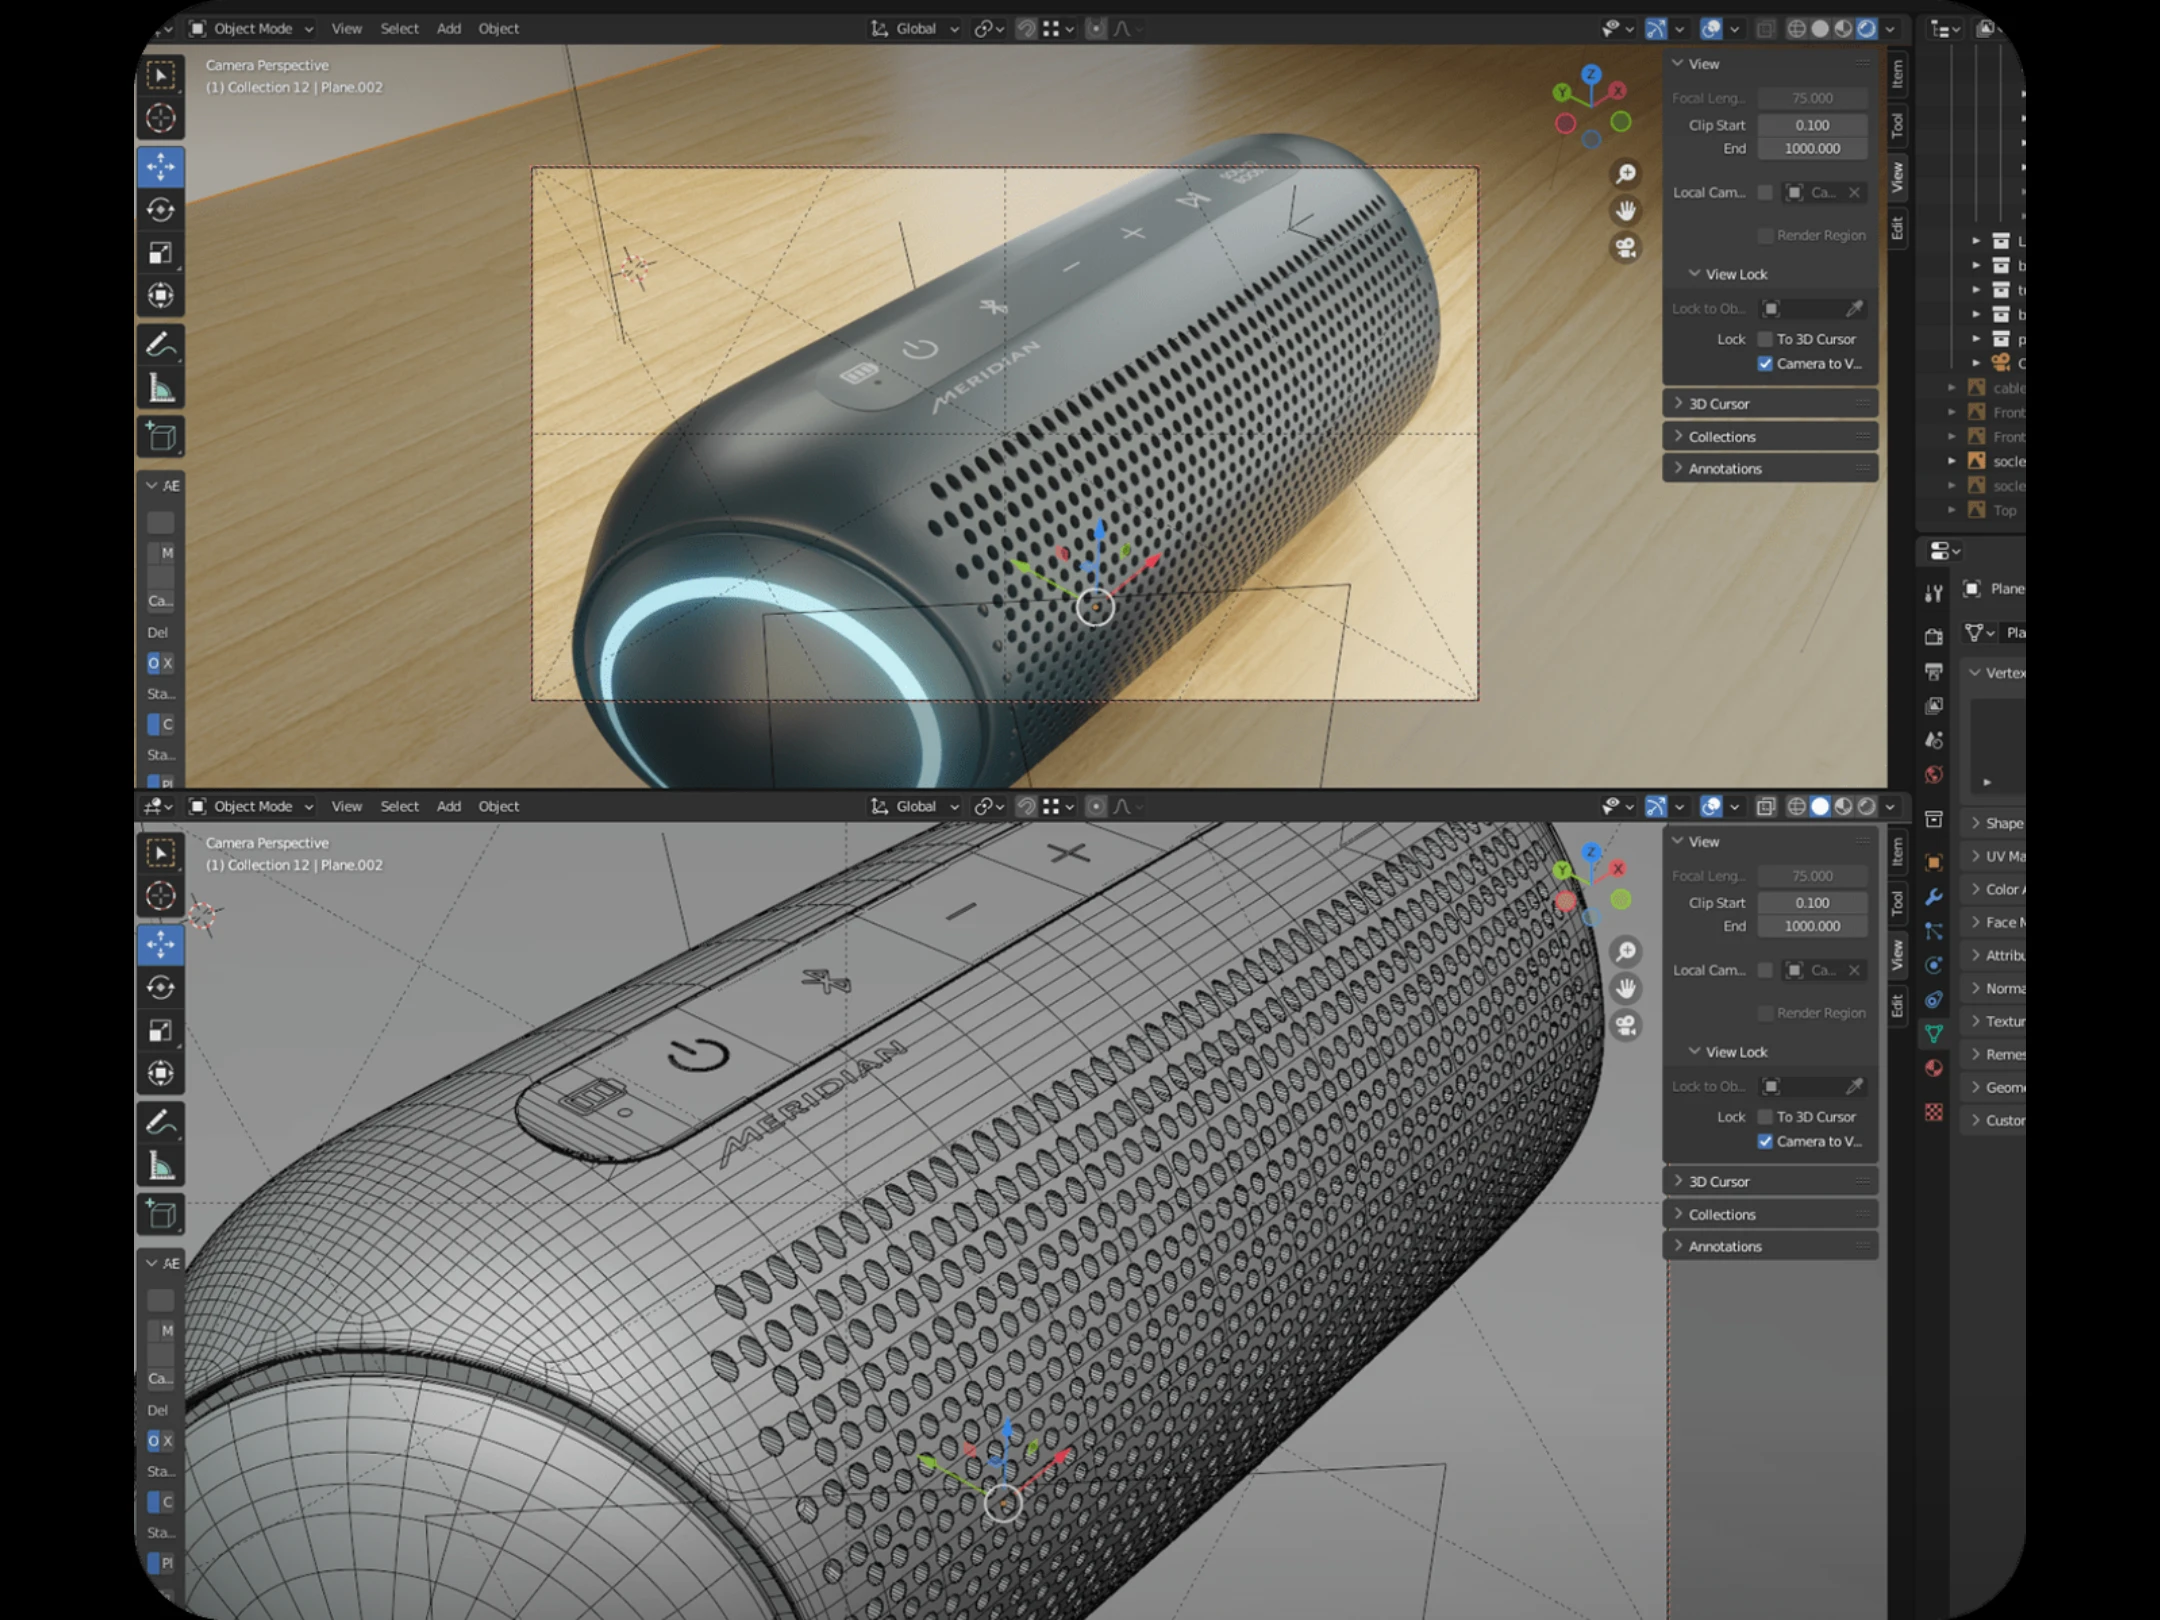This screenshot has height=1620, width=2160.
Task: Choose the Measure tool in the top viewport
Action: click(160, 389)
